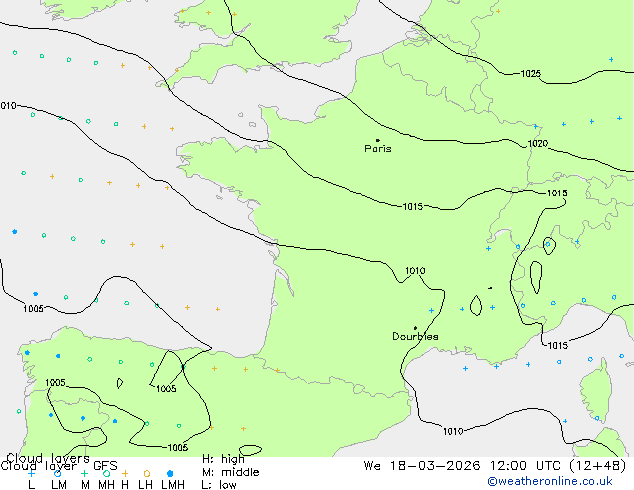Click the '12:00 UTC' time text
The width and height of the screenshot is (634, 490).
(528, 466)
